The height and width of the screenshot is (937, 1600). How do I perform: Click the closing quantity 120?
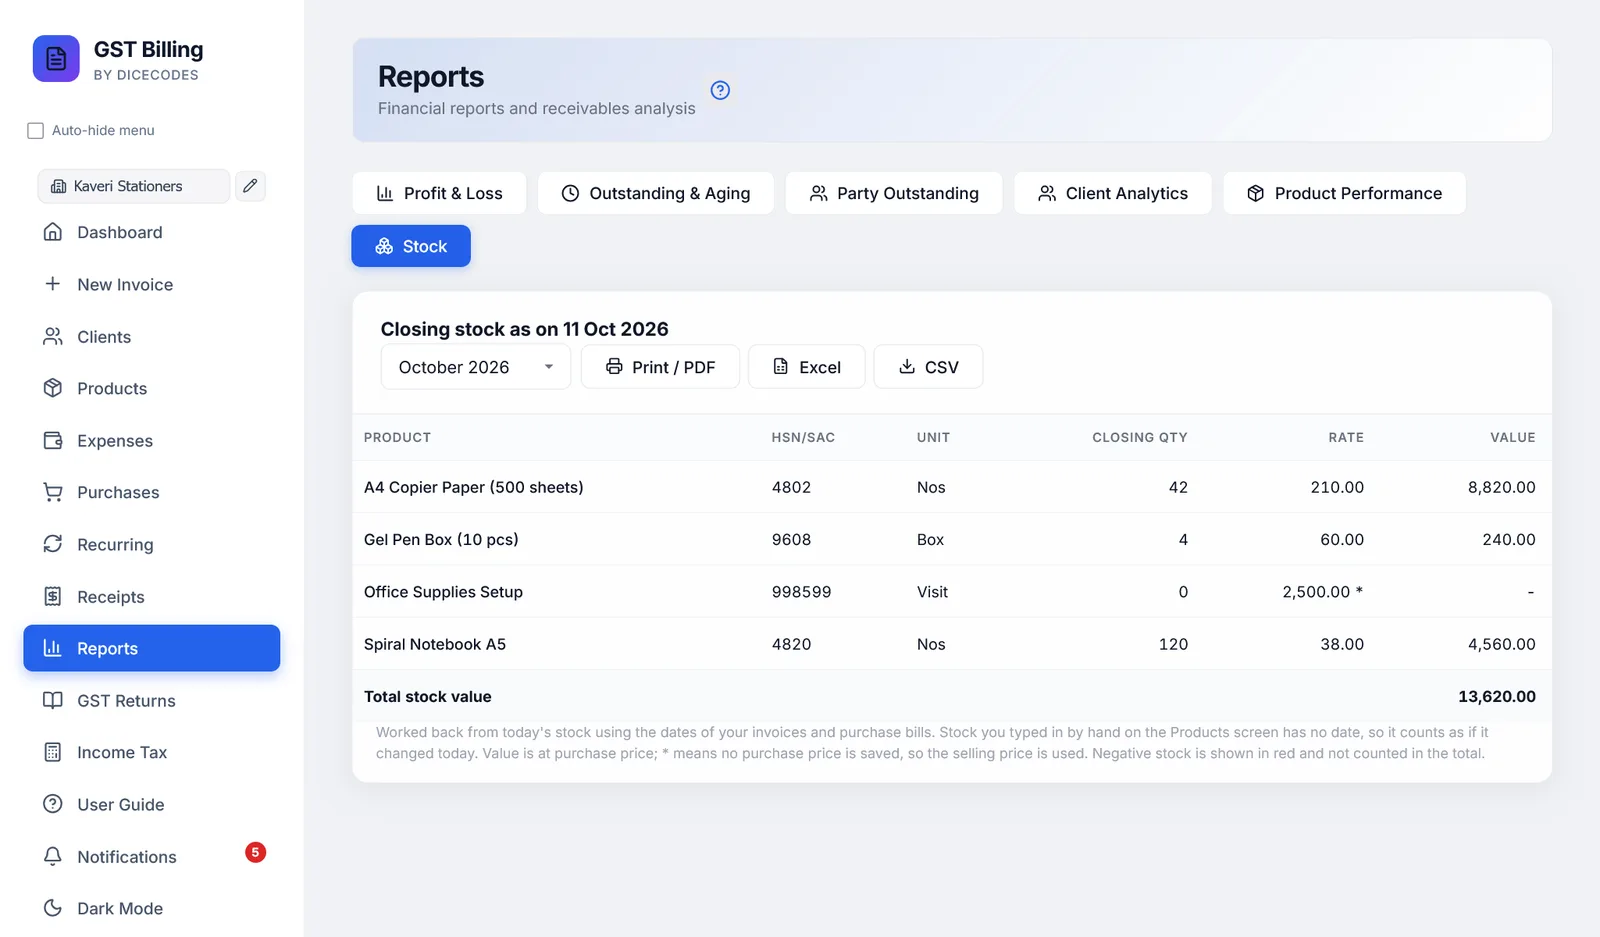[x=1173, y=644]
